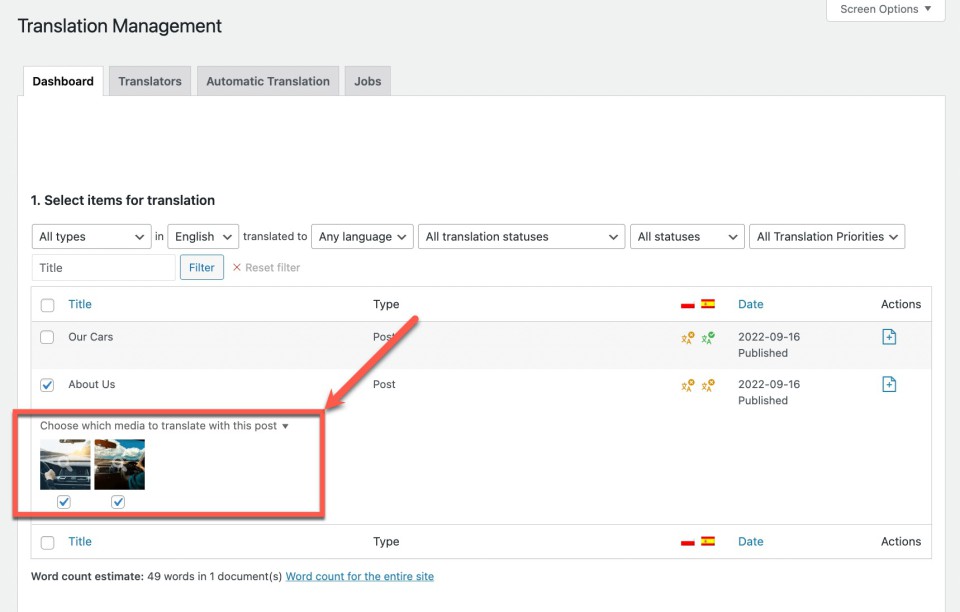Expand the All Translation Priorities dropdown
Viewport: 960px width, 612px height.
pyautogui.click(x=826, y=237)
